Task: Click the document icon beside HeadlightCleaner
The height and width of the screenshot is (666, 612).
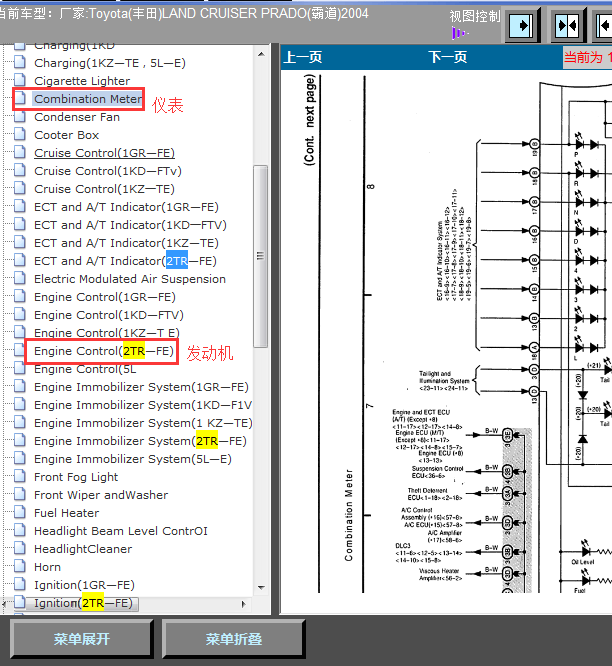Action: pos(20,548)
